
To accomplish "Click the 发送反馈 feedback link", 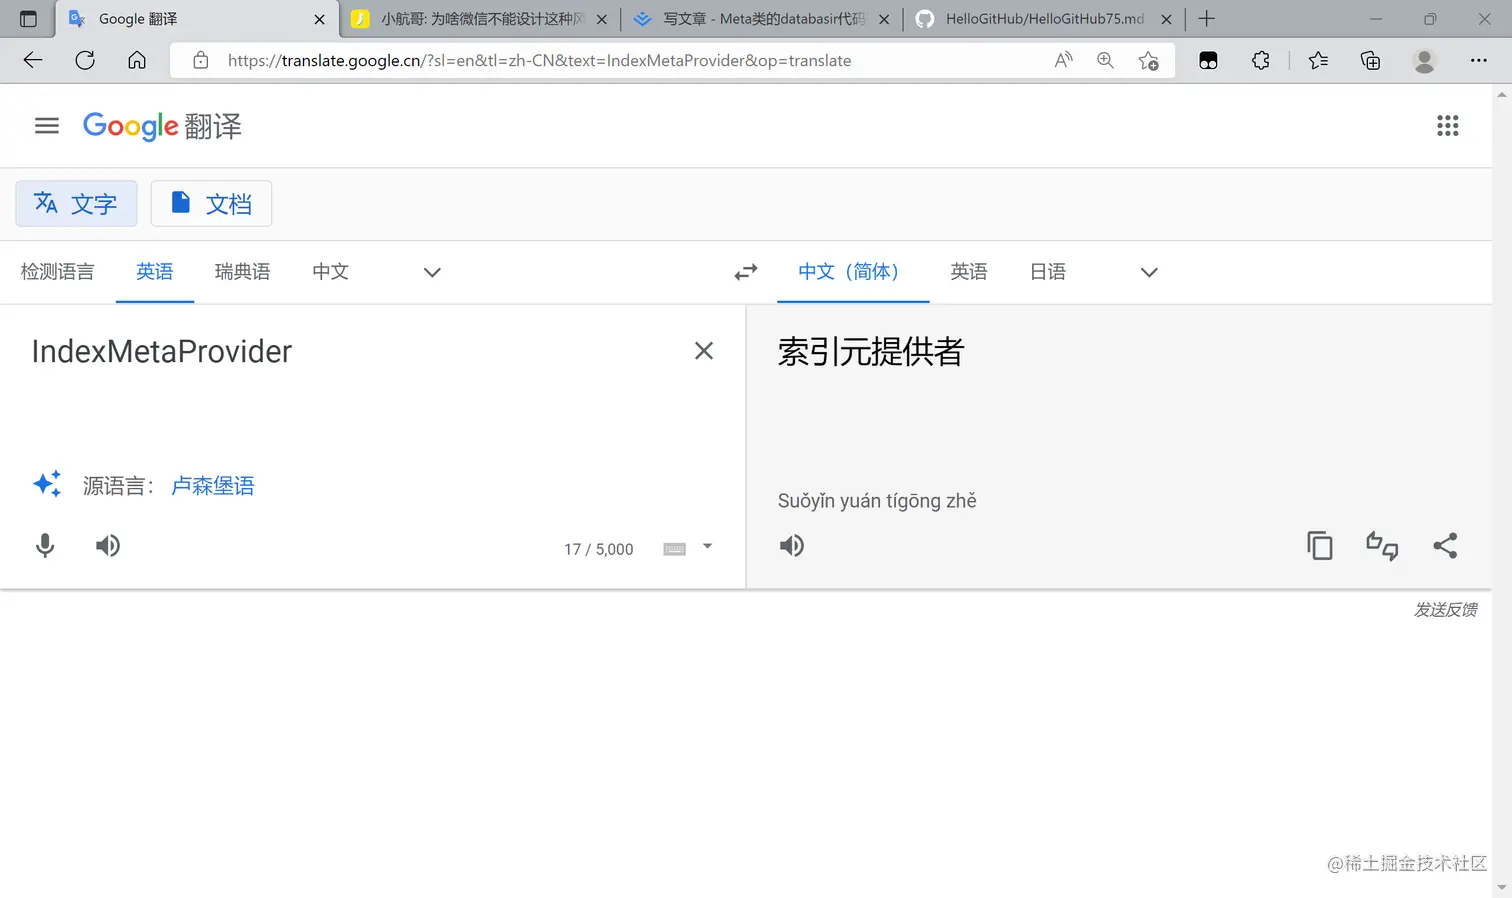I will tap(1445, 609).
